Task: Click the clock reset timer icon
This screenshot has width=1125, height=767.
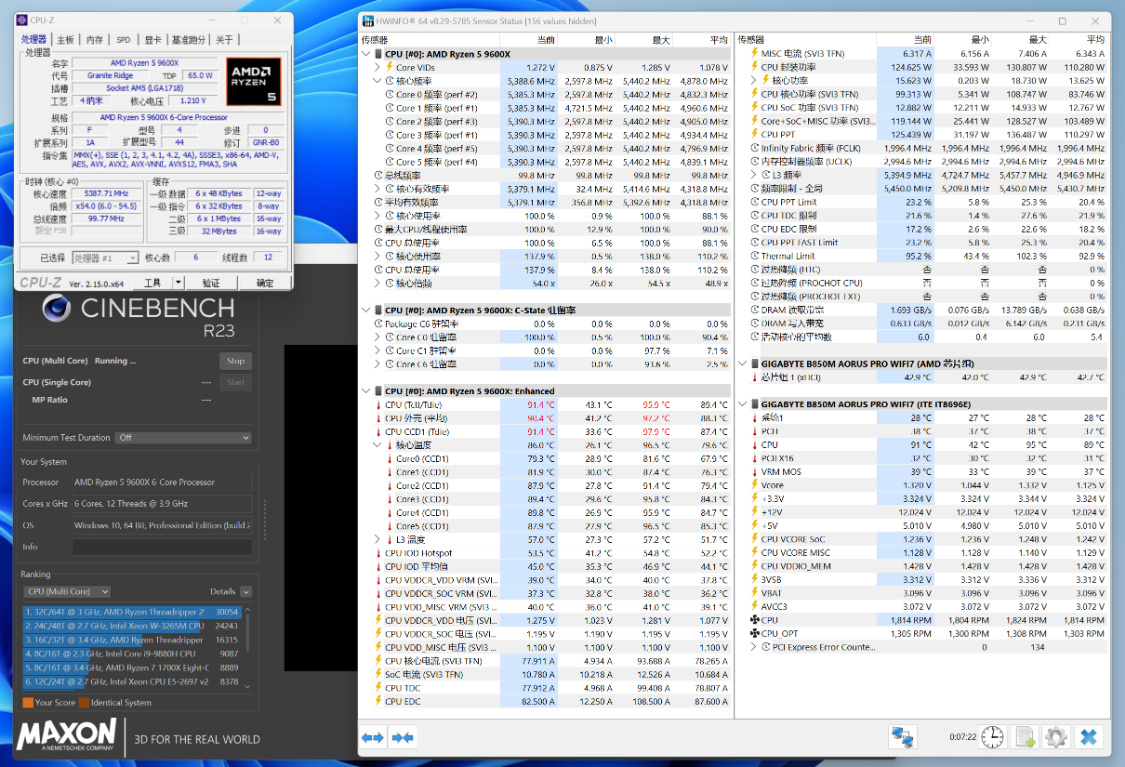Action: [x=991, y=737]
